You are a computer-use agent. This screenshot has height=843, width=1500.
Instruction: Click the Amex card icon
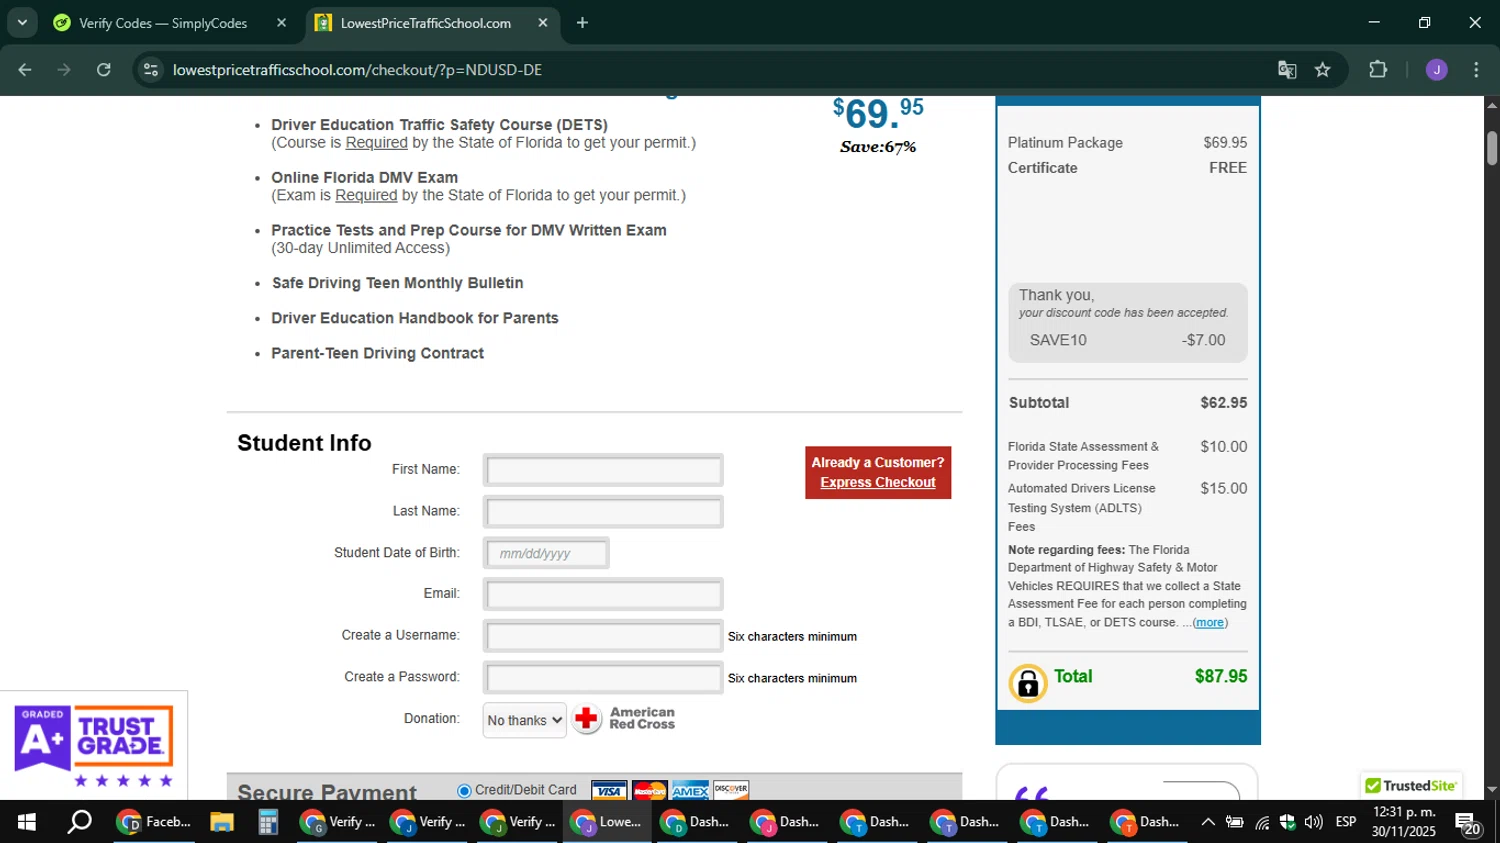[690, 791]
